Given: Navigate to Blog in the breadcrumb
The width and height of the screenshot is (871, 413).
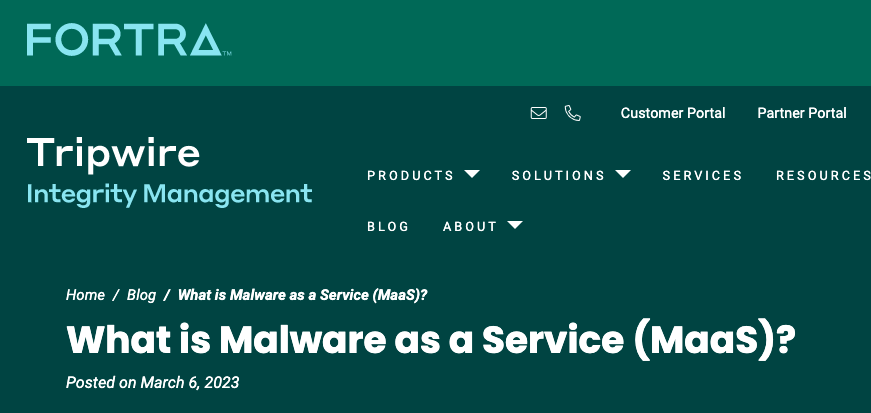Looking at the screenshot, I should click(x=141, y=295).
